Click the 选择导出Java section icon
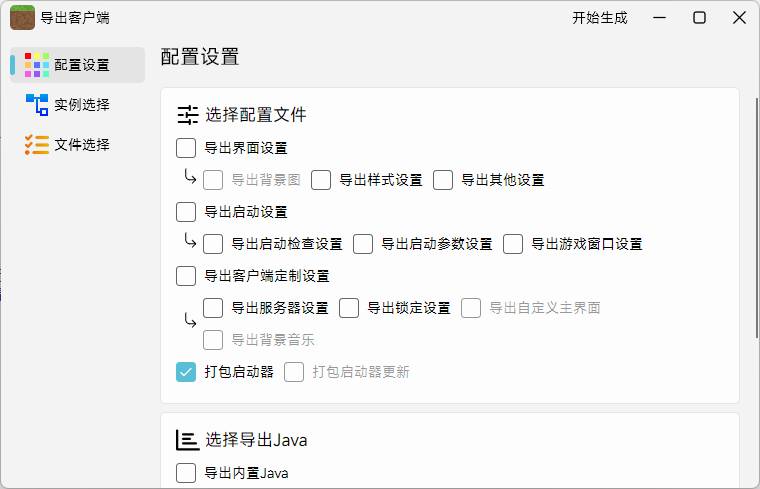This screenshot has width=760, height=489. (187, 439)
